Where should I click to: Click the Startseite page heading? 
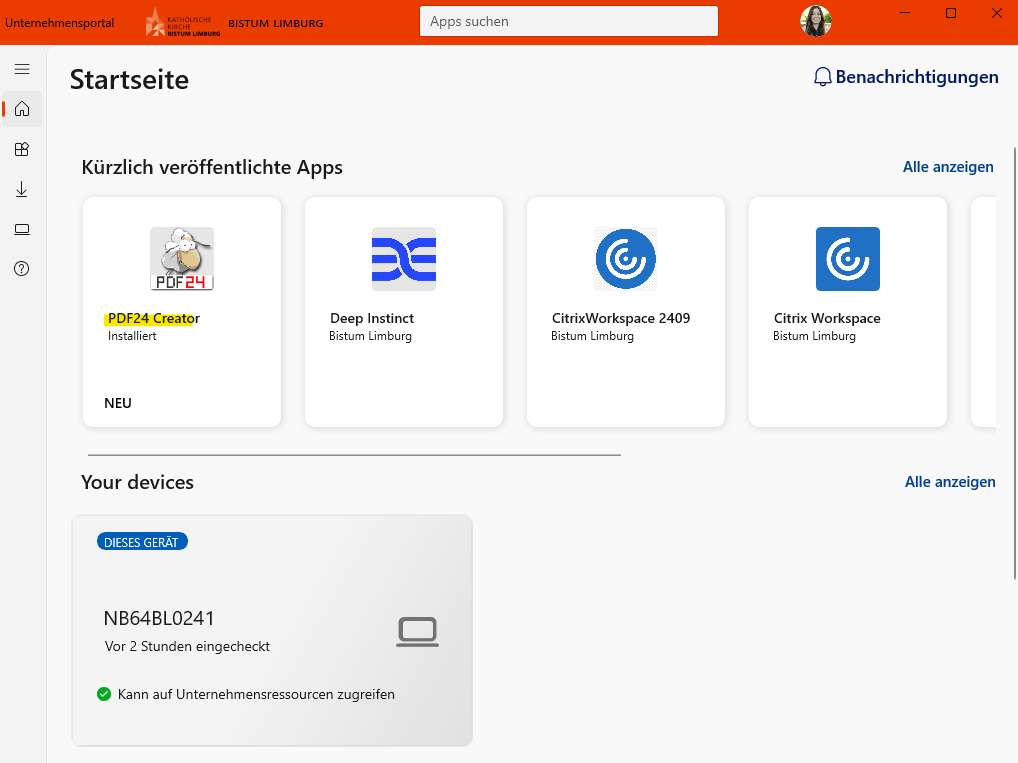(x=129, y=80)
